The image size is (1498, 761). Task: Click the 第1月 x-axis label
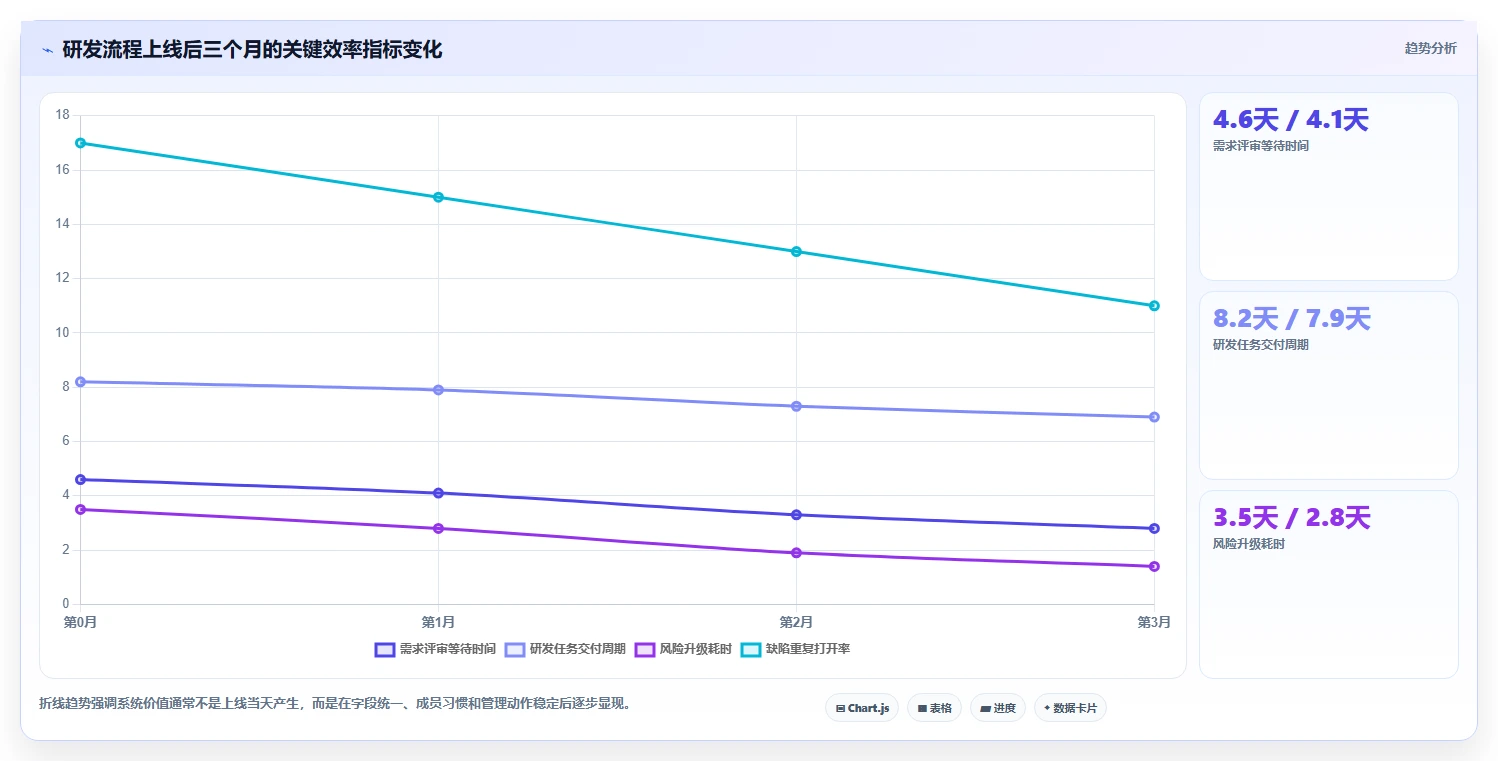tap(438, 622)
